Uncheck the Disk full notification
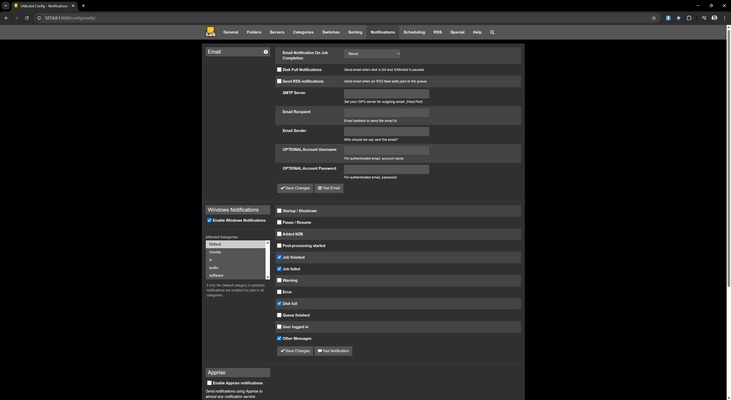 click(x=279, y=303)
